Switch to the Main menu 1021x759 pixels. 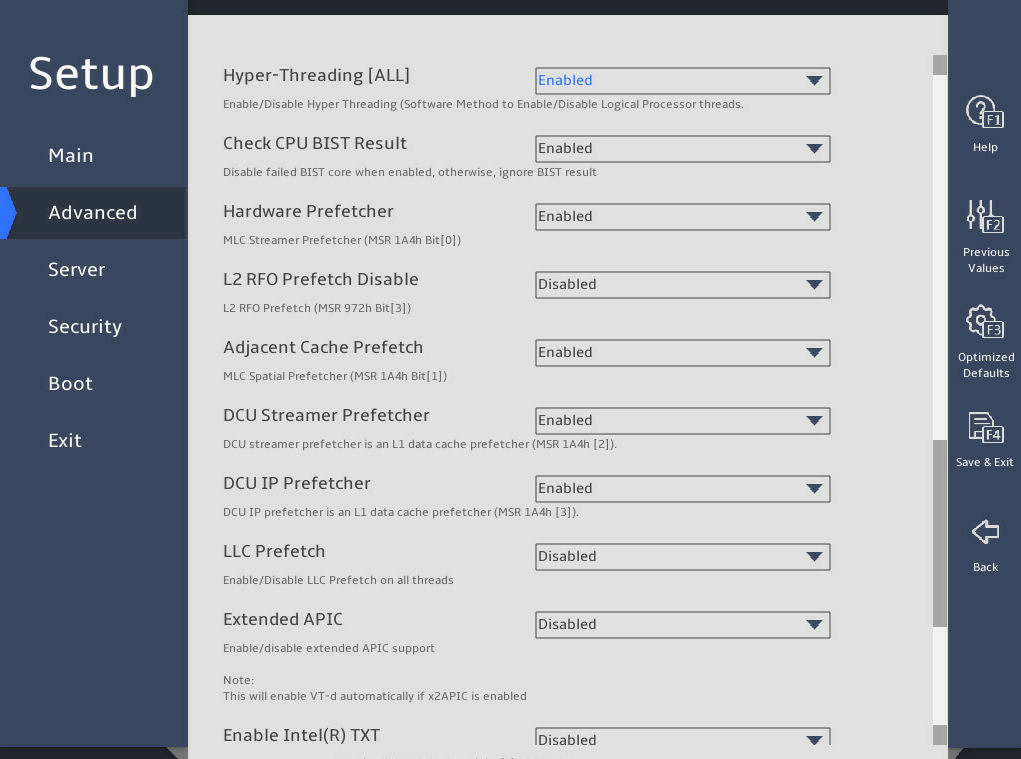click(71, 156)
